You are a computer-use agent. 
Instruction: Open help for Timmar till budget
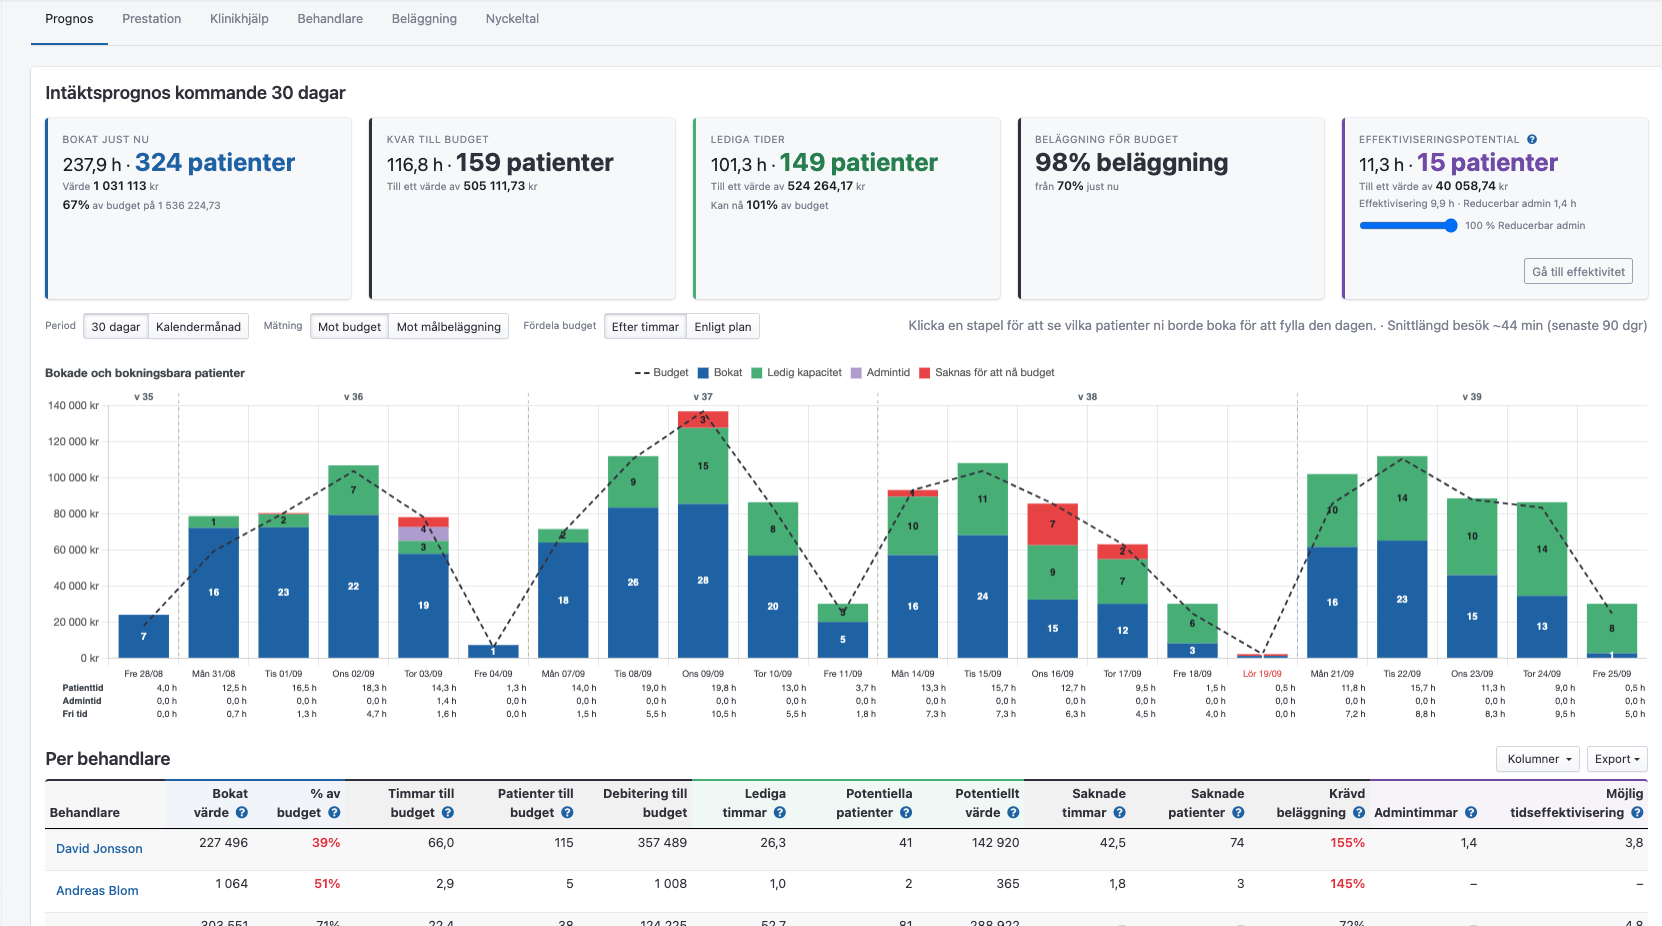(448, 813)
